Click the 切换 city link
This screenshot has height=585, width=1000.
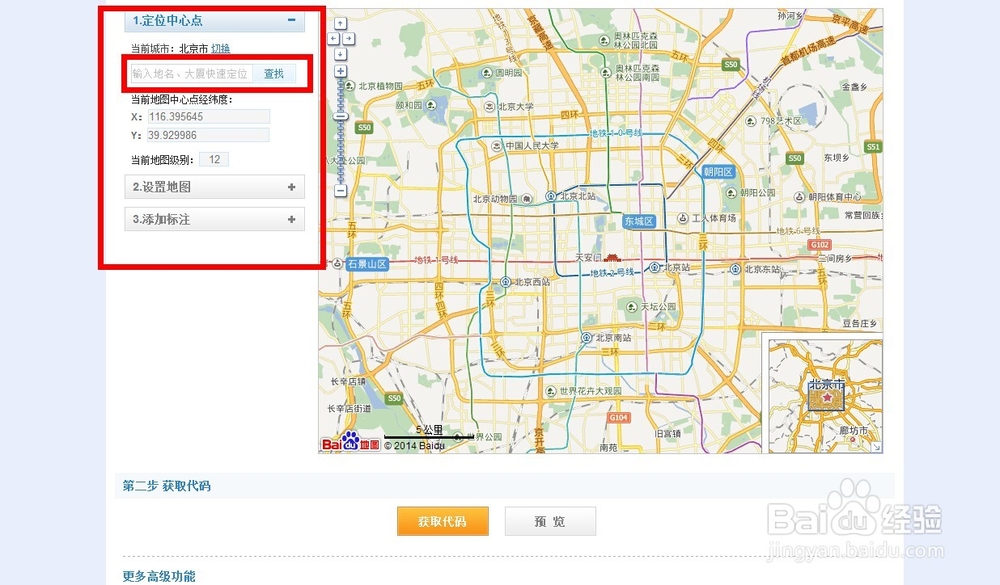click(x=221, y=48)
